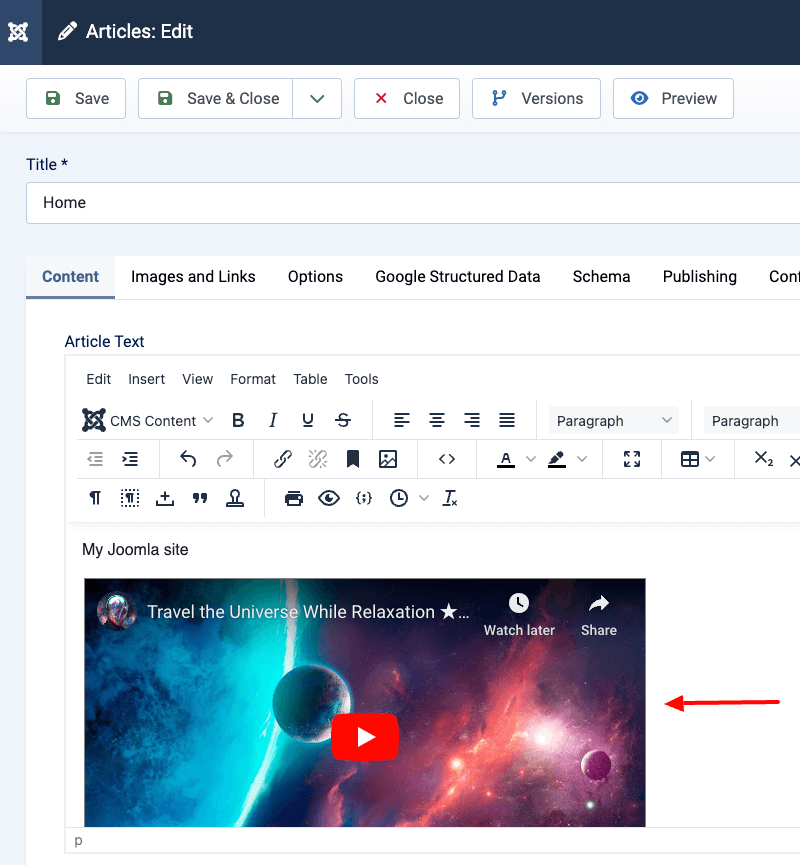Viewport: 800px width, 865px height.
Task: Click the Title input field
Action: click(x=413, y=203)
